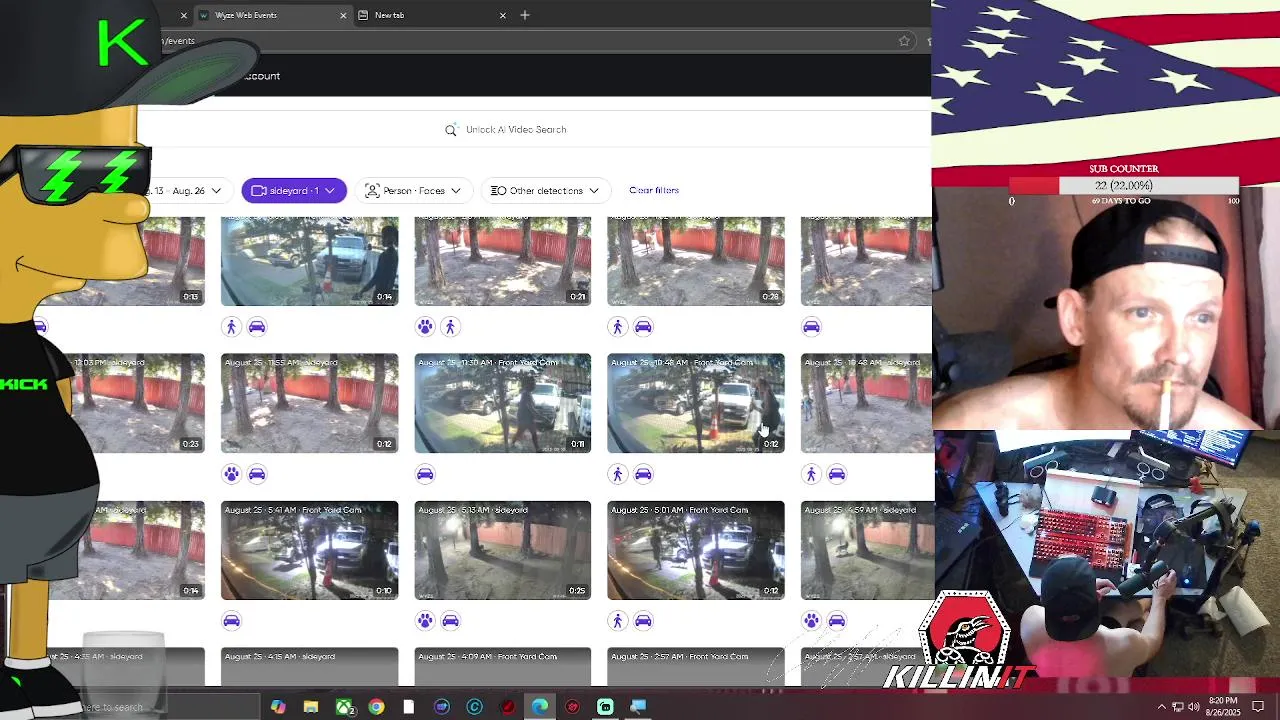Viewport: 1280px width, 720px height.
Task: Select vehicle icon under 0:28 clip
Action: [643, 327]
